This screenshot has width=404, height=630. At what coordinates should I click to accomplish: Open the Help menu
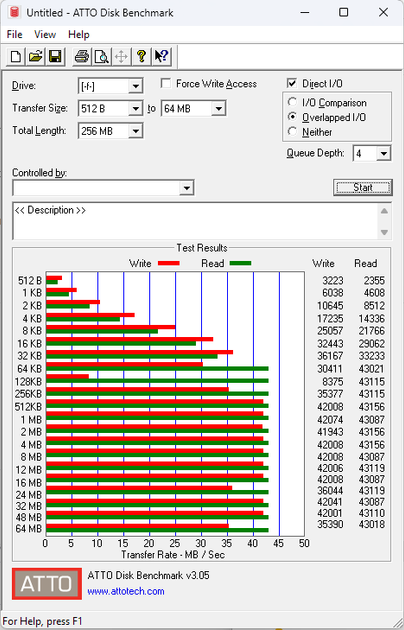[79, 35]
